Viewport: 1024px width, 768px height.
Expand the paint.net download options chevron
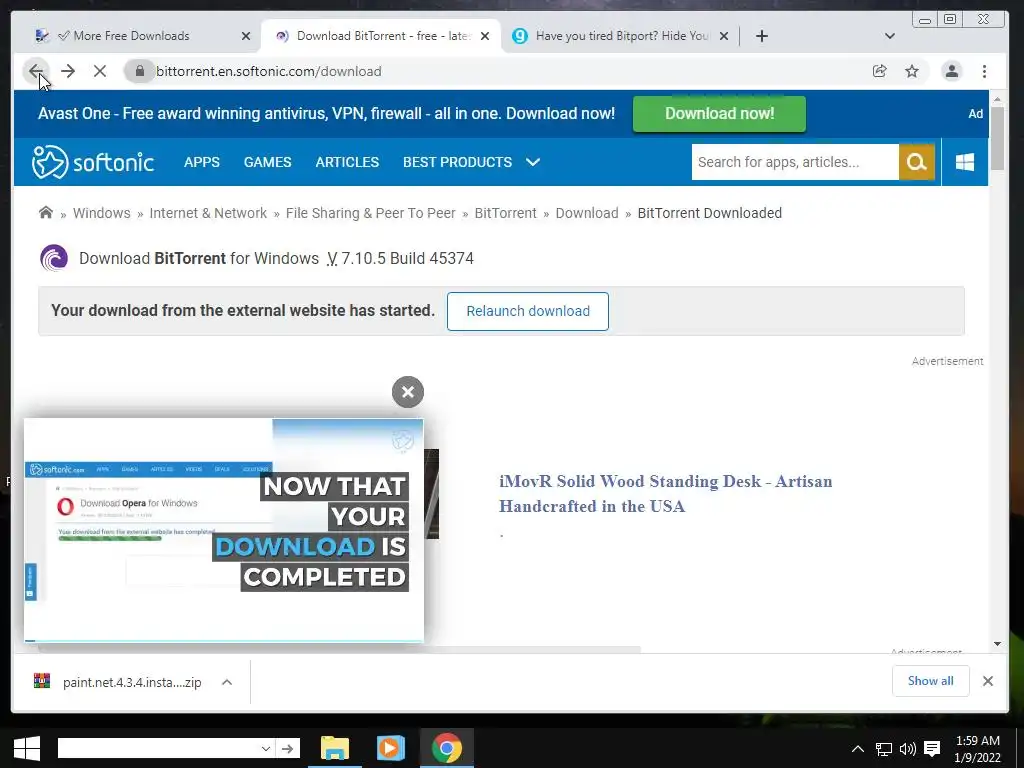227,682
